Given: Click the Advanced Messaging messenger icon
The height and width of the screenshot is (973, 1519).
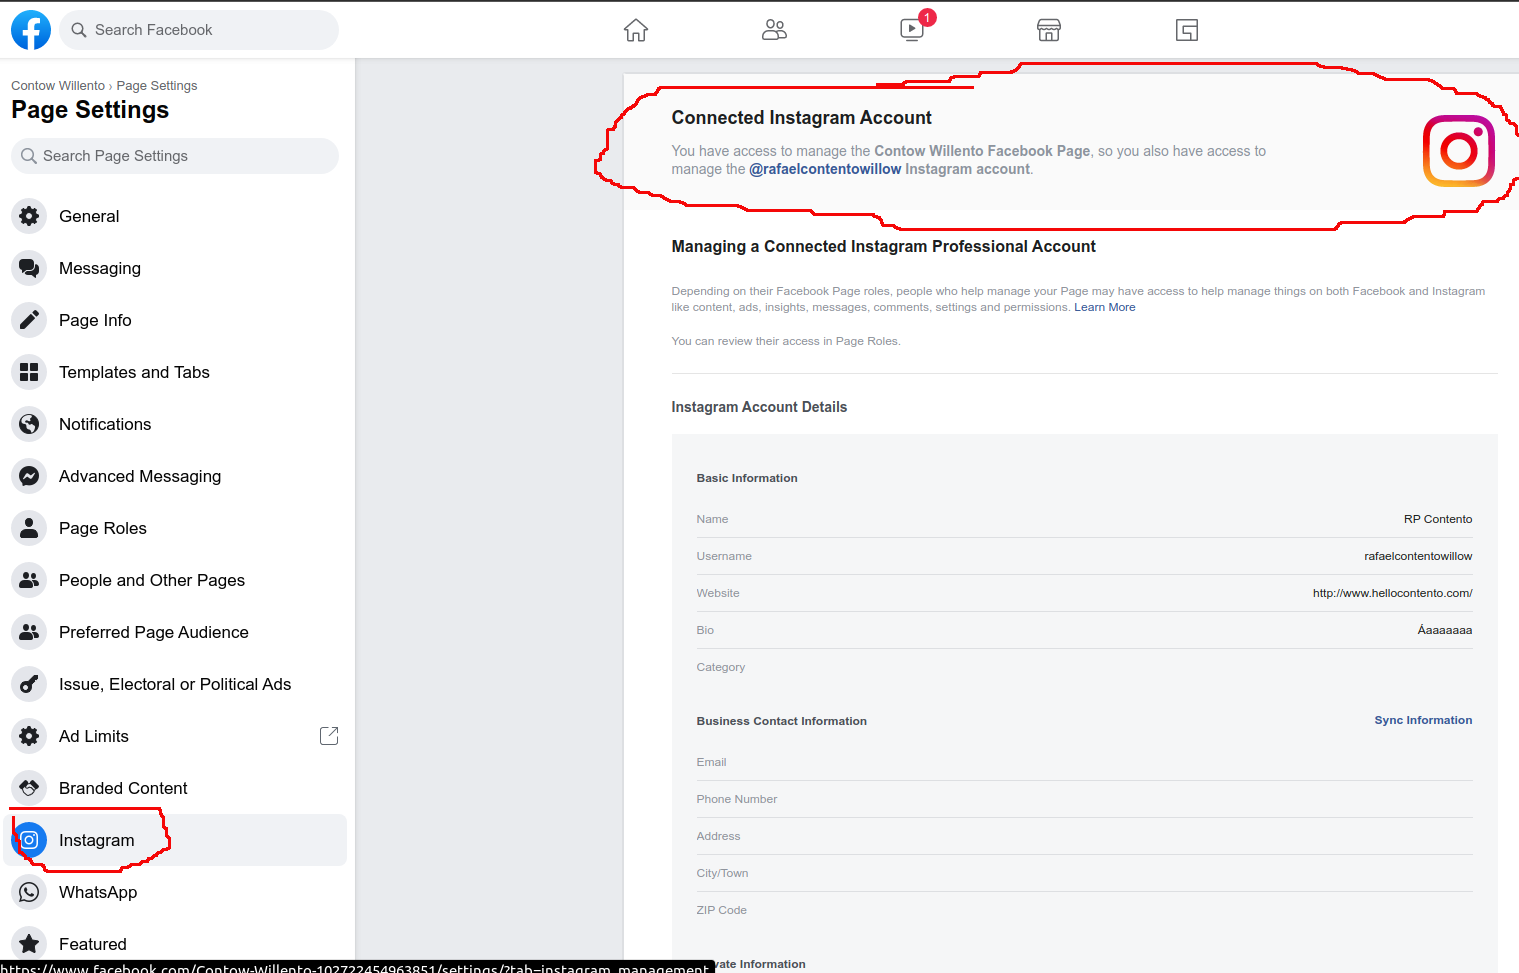Looking at the screenshot, I should (x=30, y=476).
